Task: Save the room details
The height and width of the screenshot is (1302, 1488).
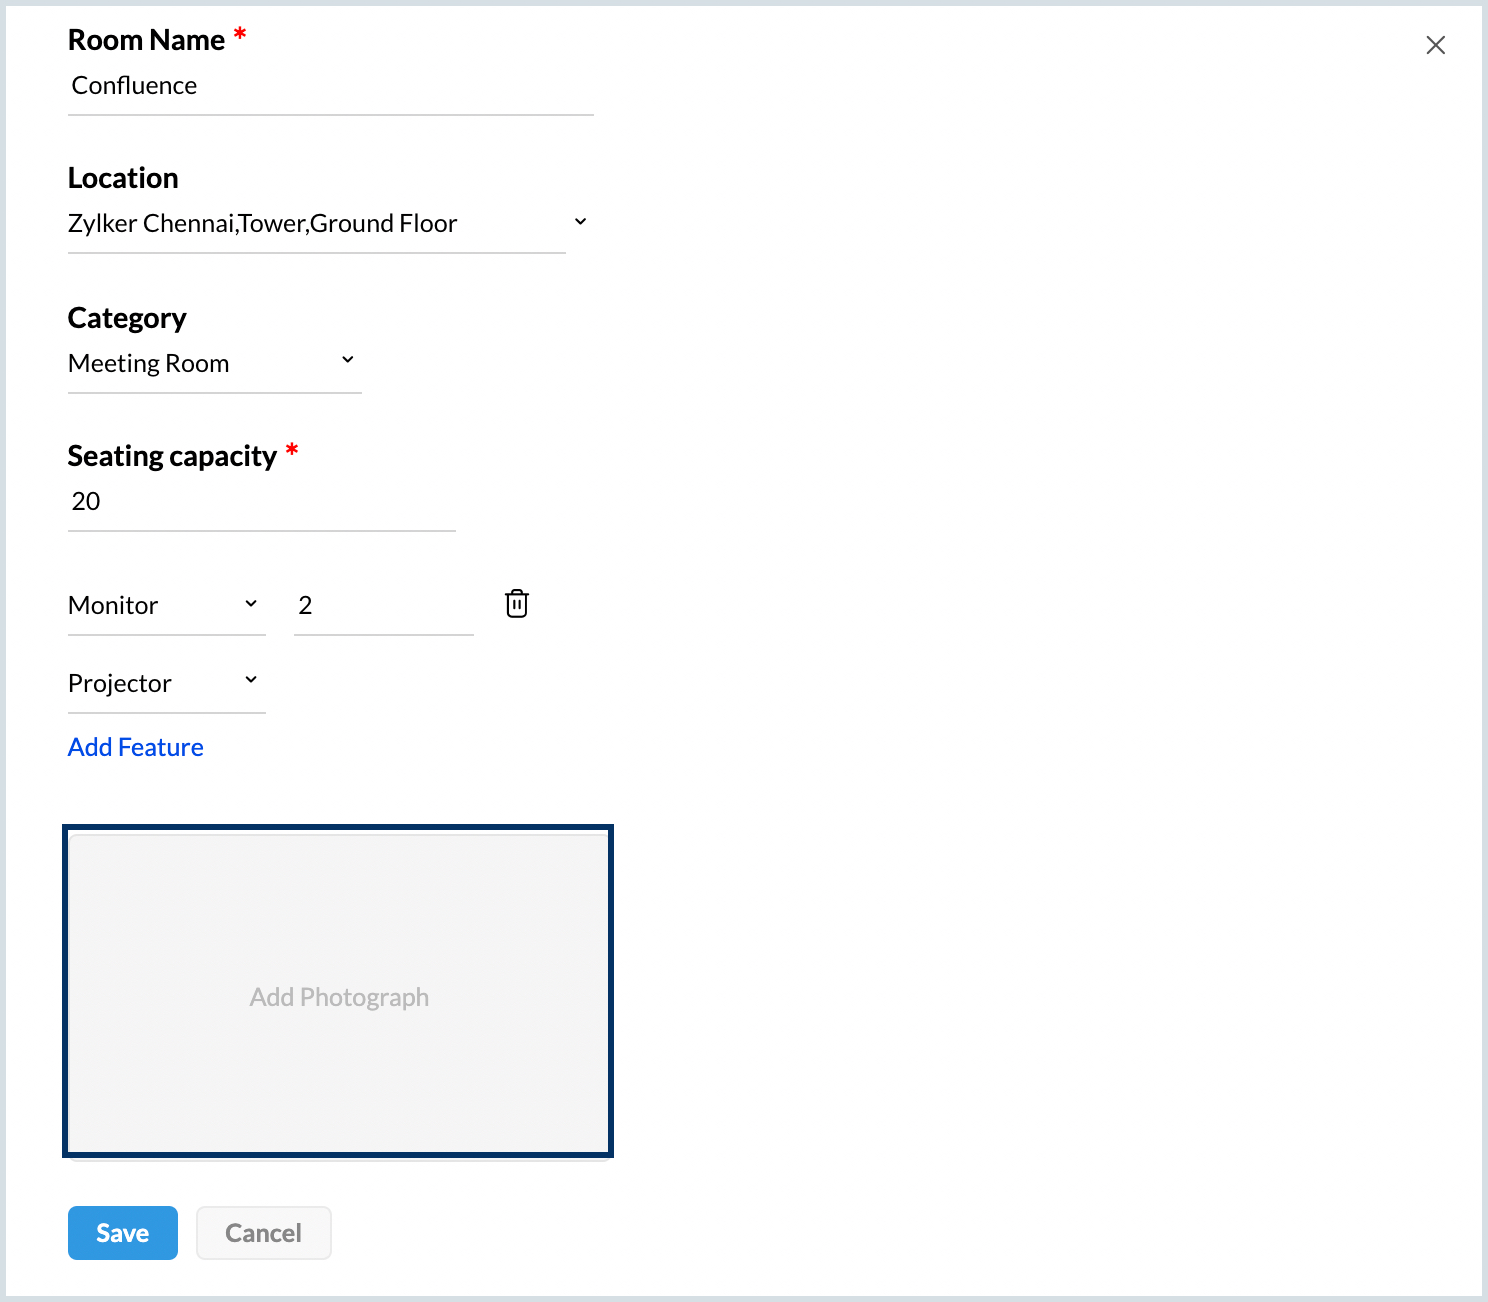Action: tap(123, 1233)
